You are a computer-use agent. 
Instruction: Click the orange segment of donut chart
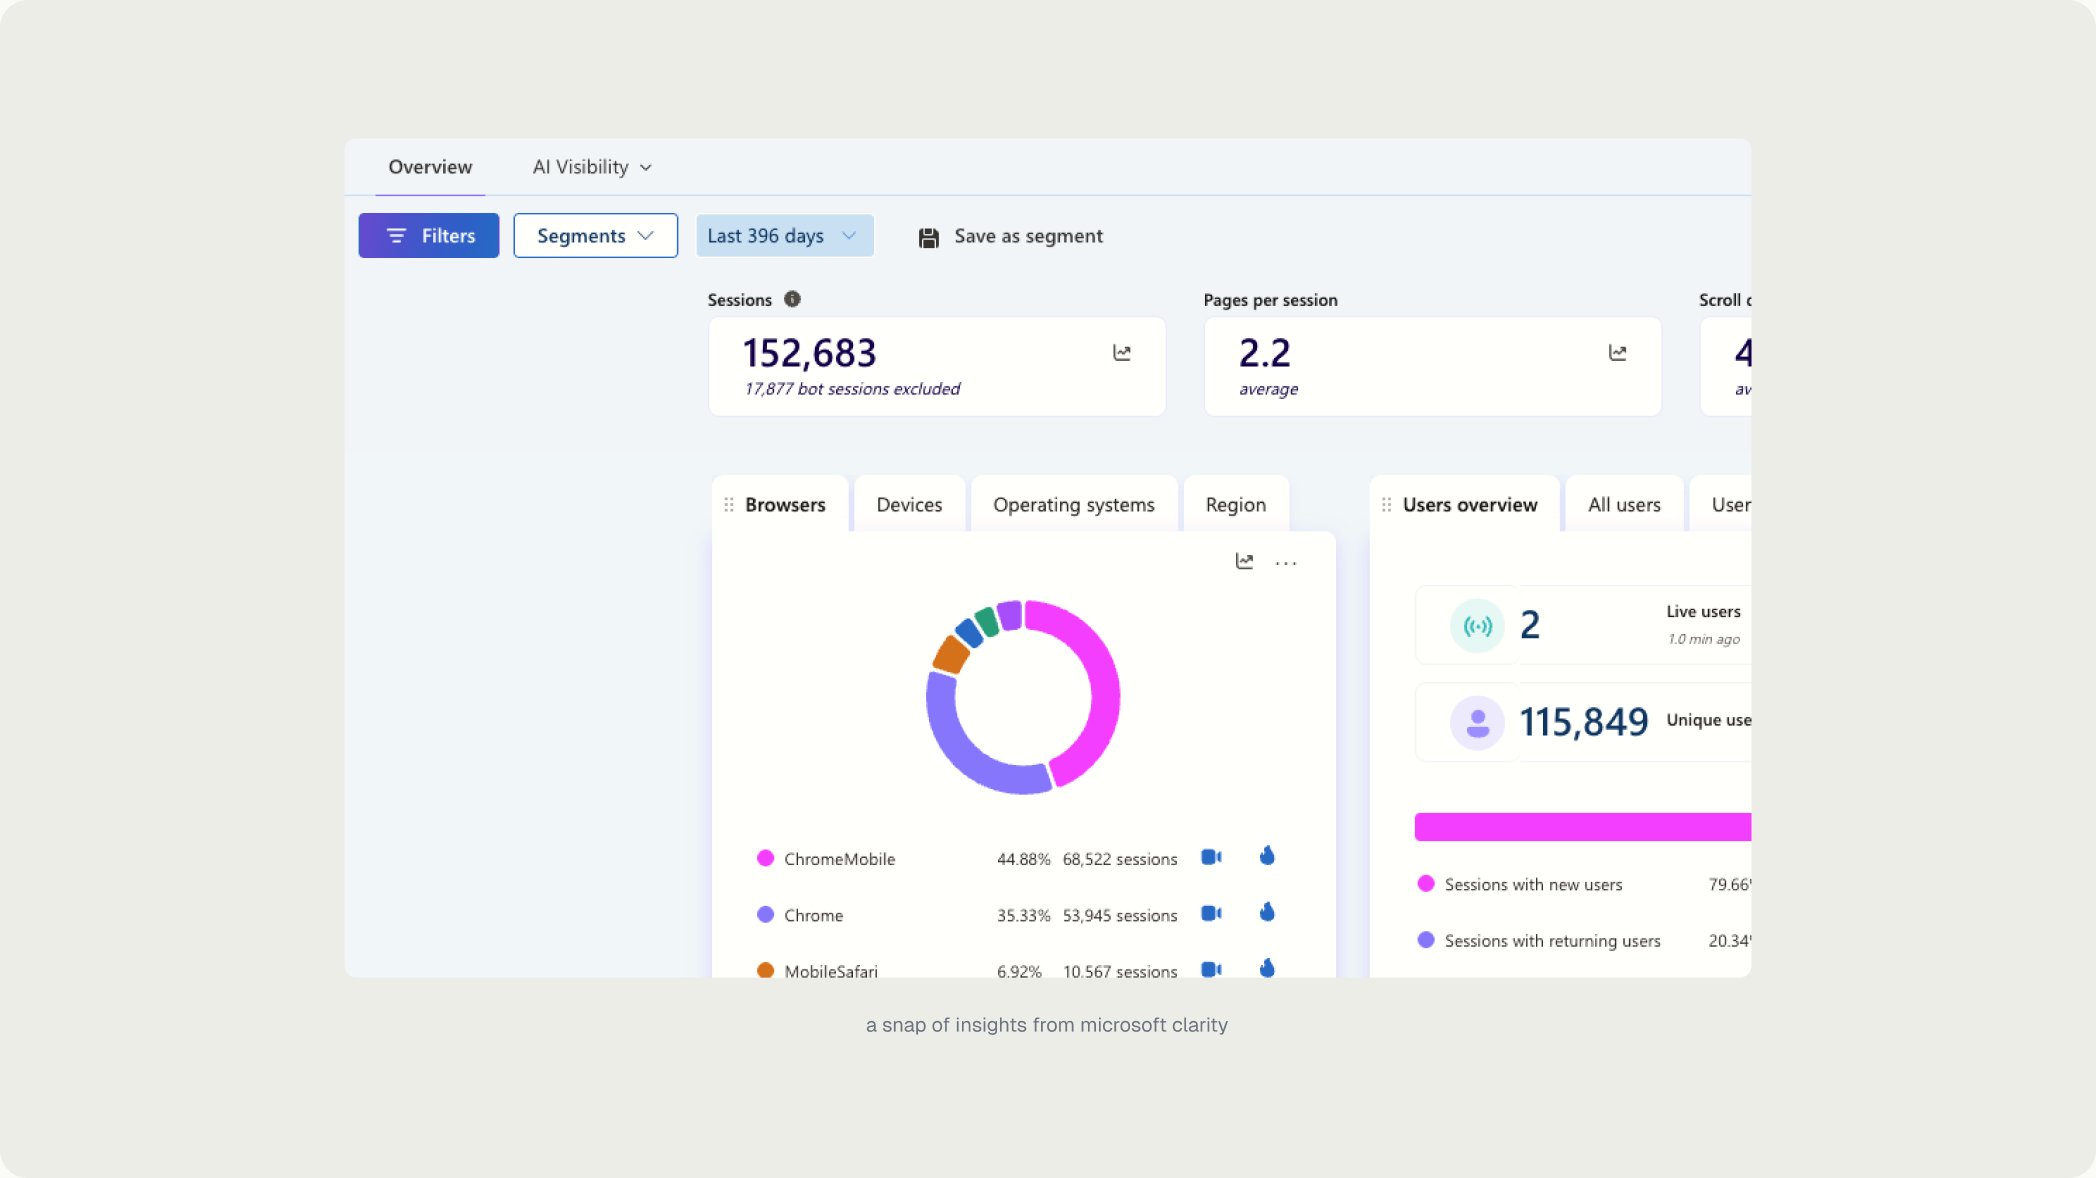click(x=950, y=655)
